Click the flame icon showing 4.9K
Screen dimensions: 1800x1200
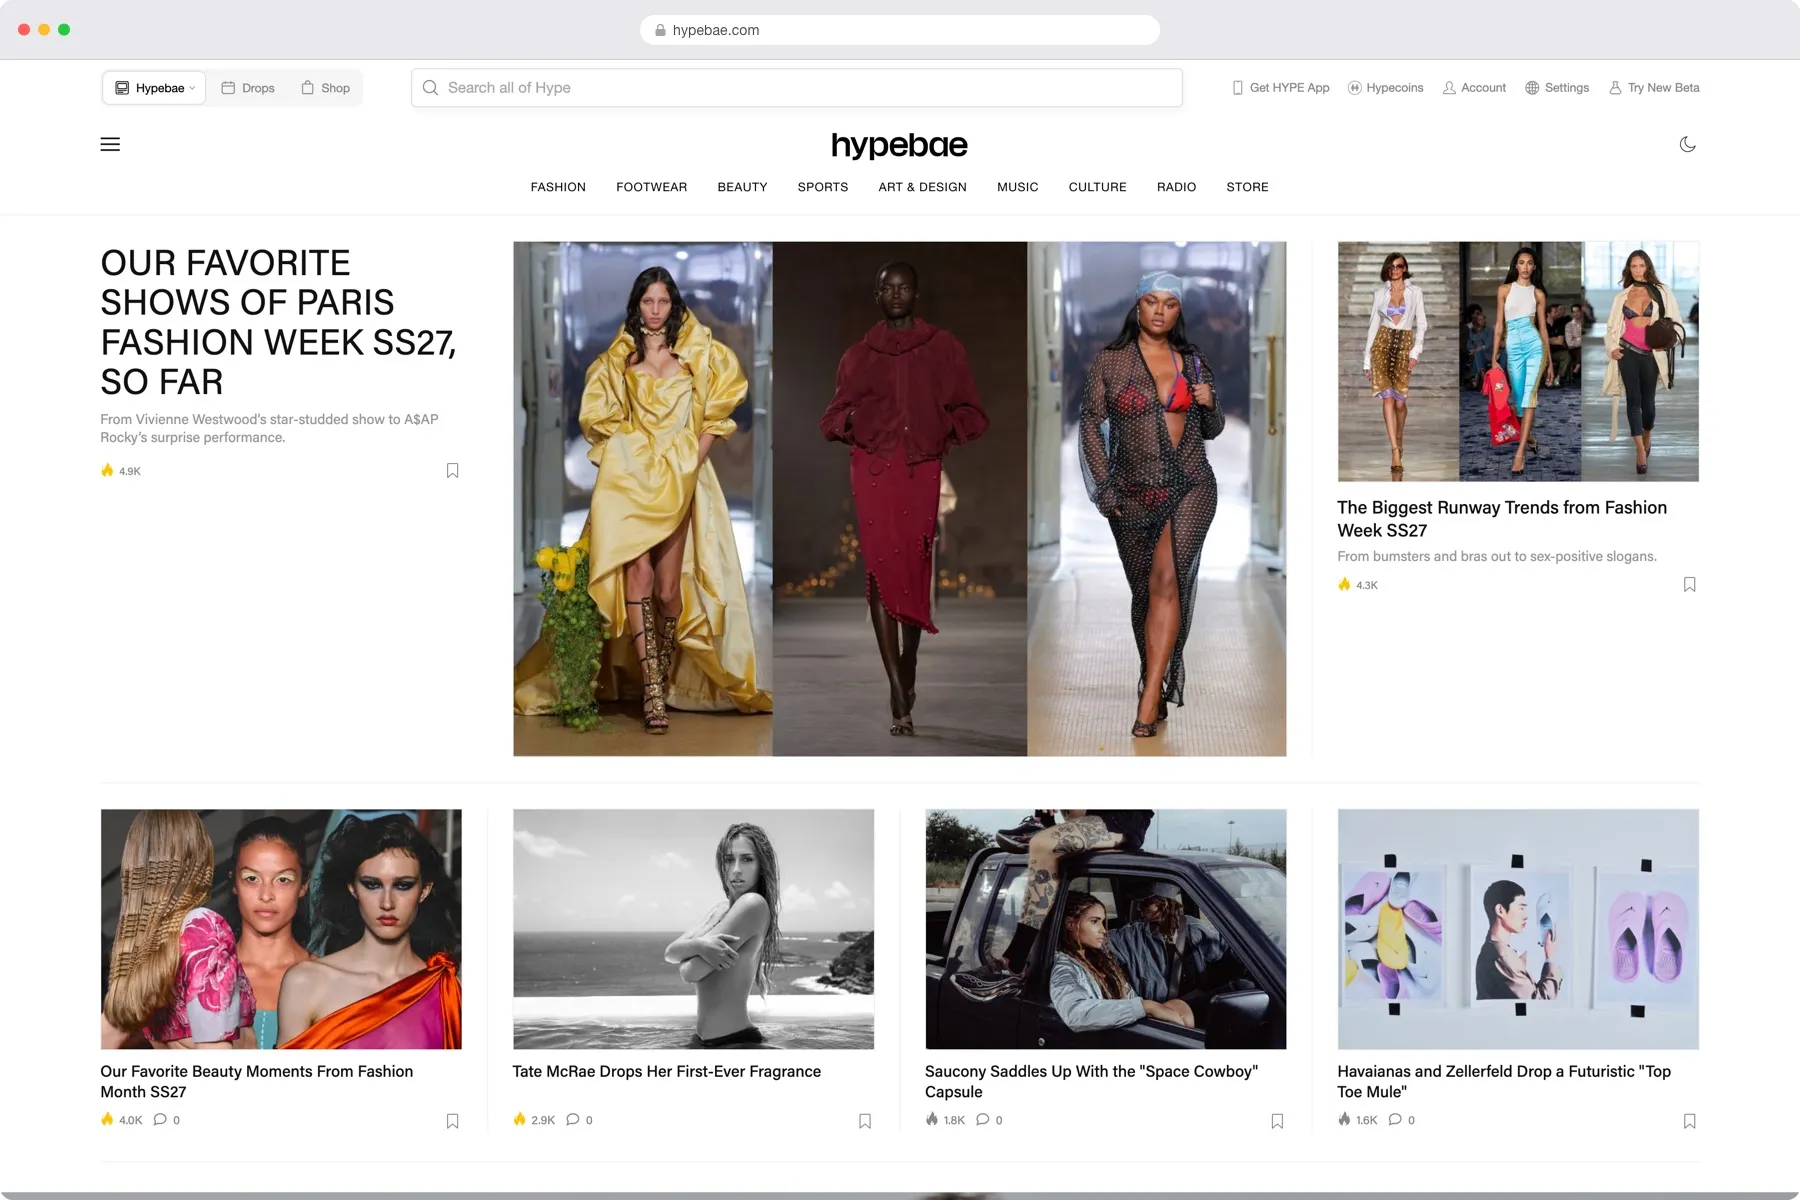pos(107,470)
